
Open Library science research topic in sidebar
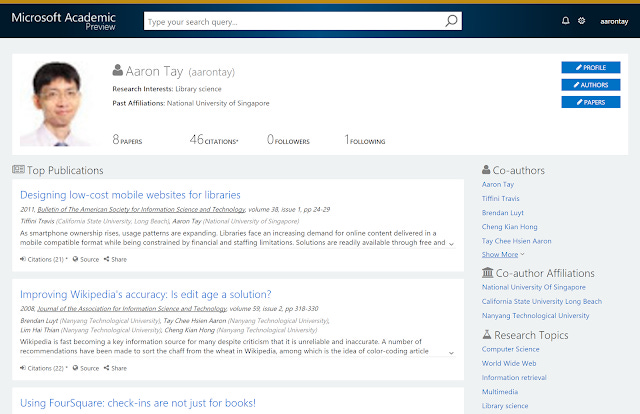(505, 406)
